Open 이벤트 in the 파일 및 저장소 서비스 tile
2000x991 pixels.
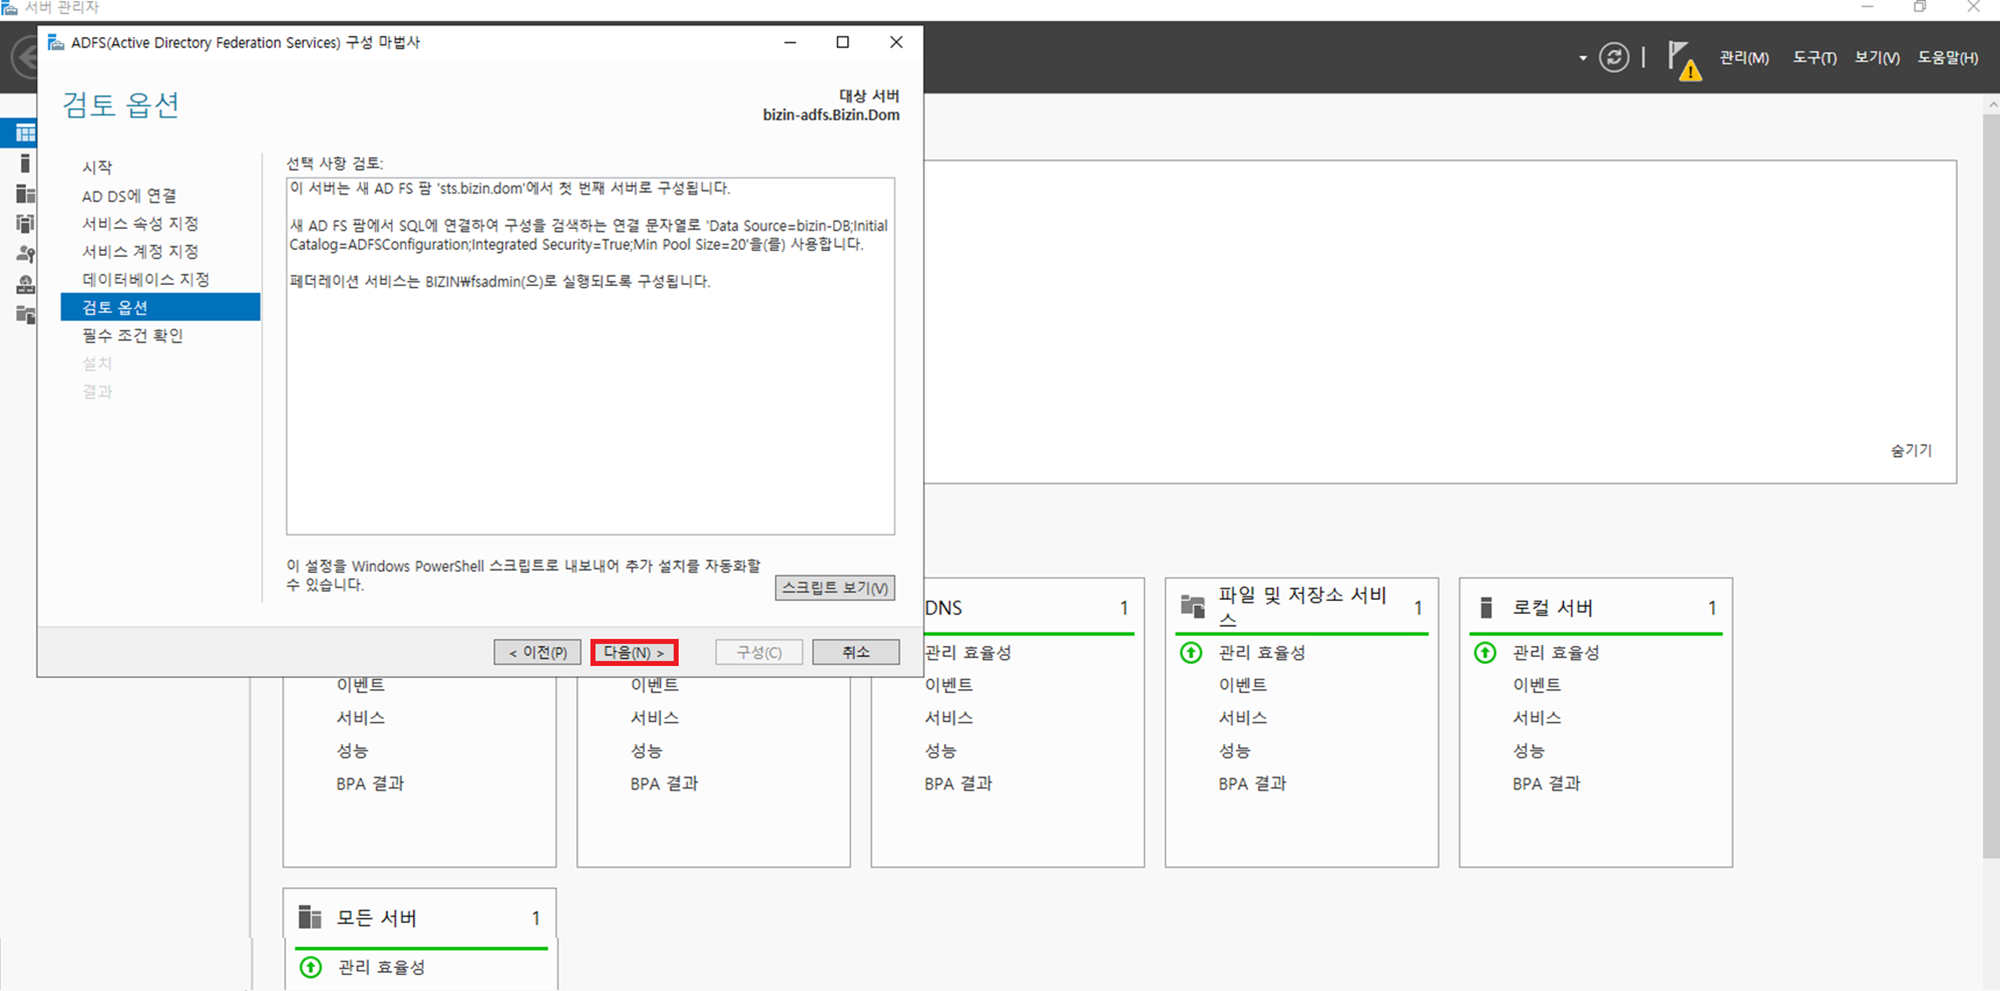(1242, 685)
